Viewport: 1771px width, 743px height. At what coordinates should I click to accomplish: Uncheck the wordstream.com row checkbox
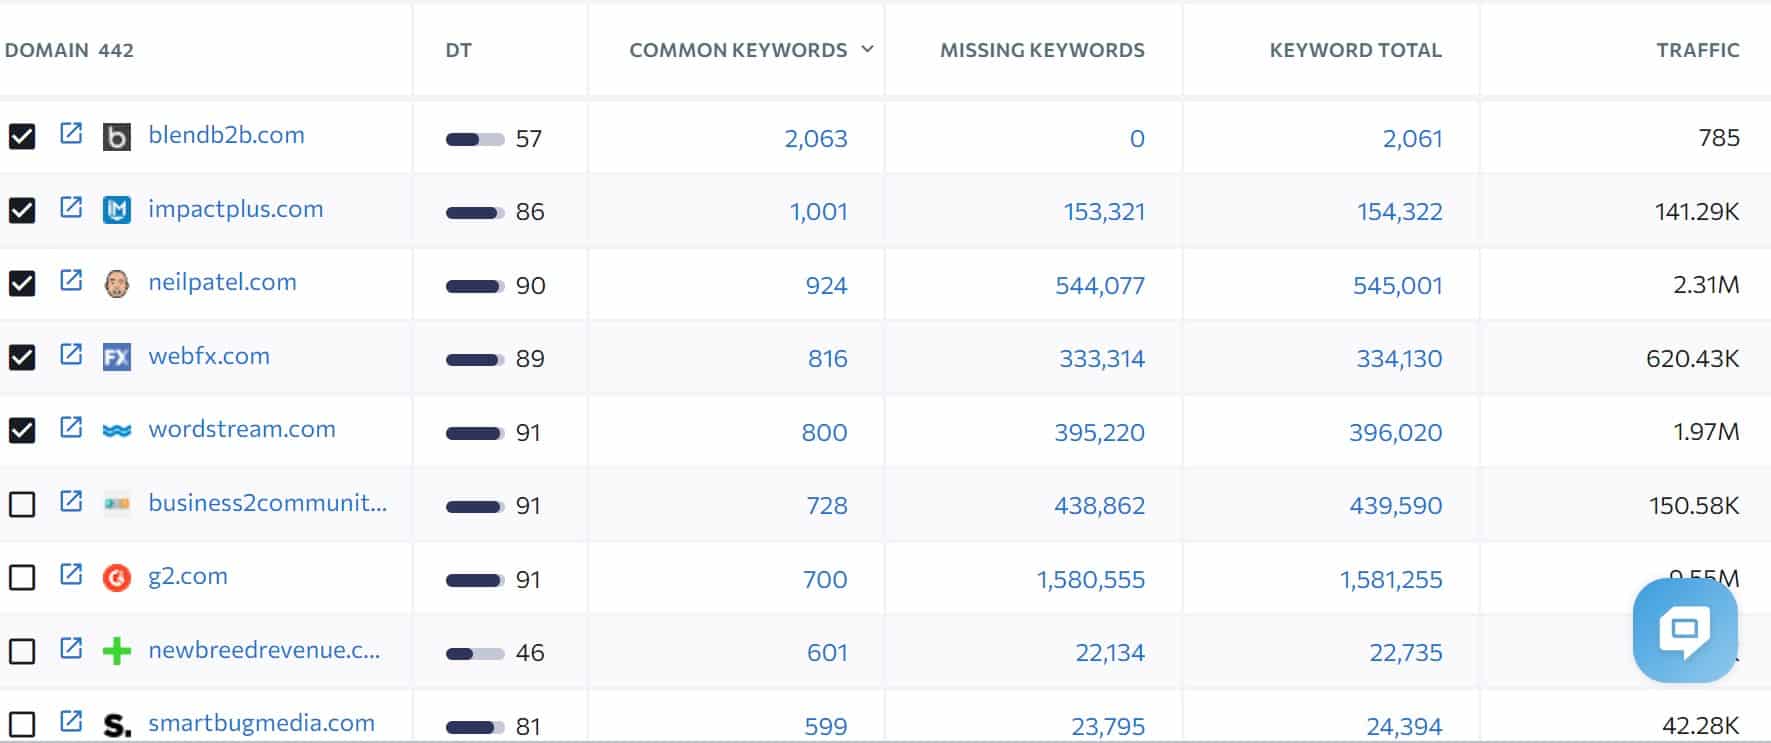[x=22, y=431]
